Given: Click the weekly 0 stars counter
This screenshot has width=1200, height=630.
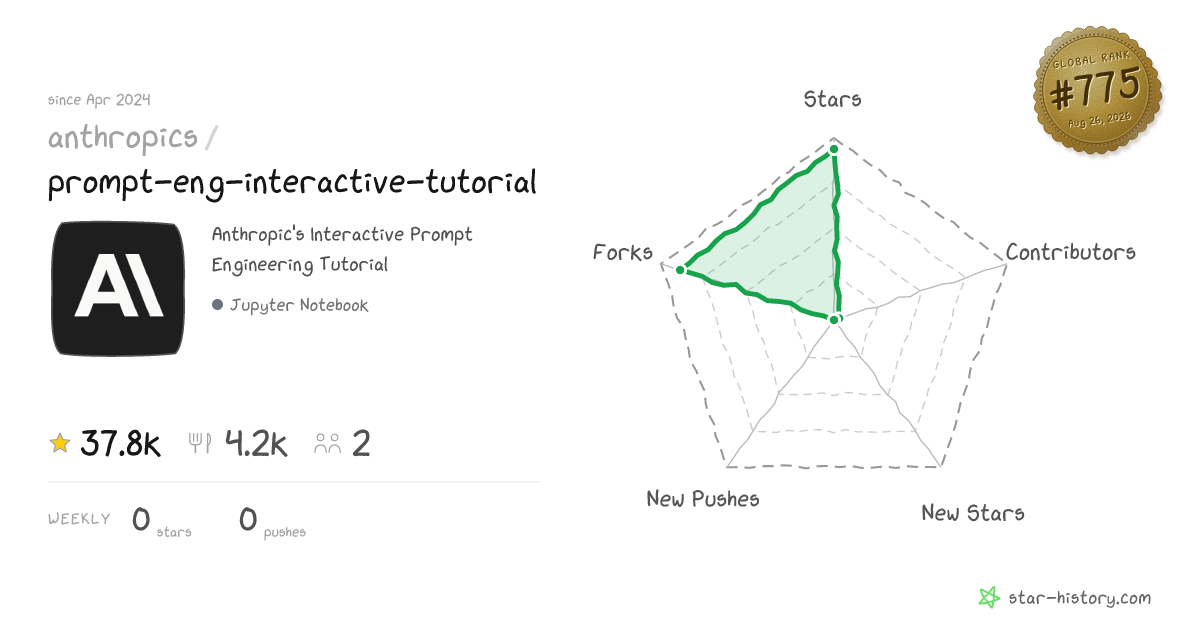Looking at the screenshot, I should tap(161, 521).
